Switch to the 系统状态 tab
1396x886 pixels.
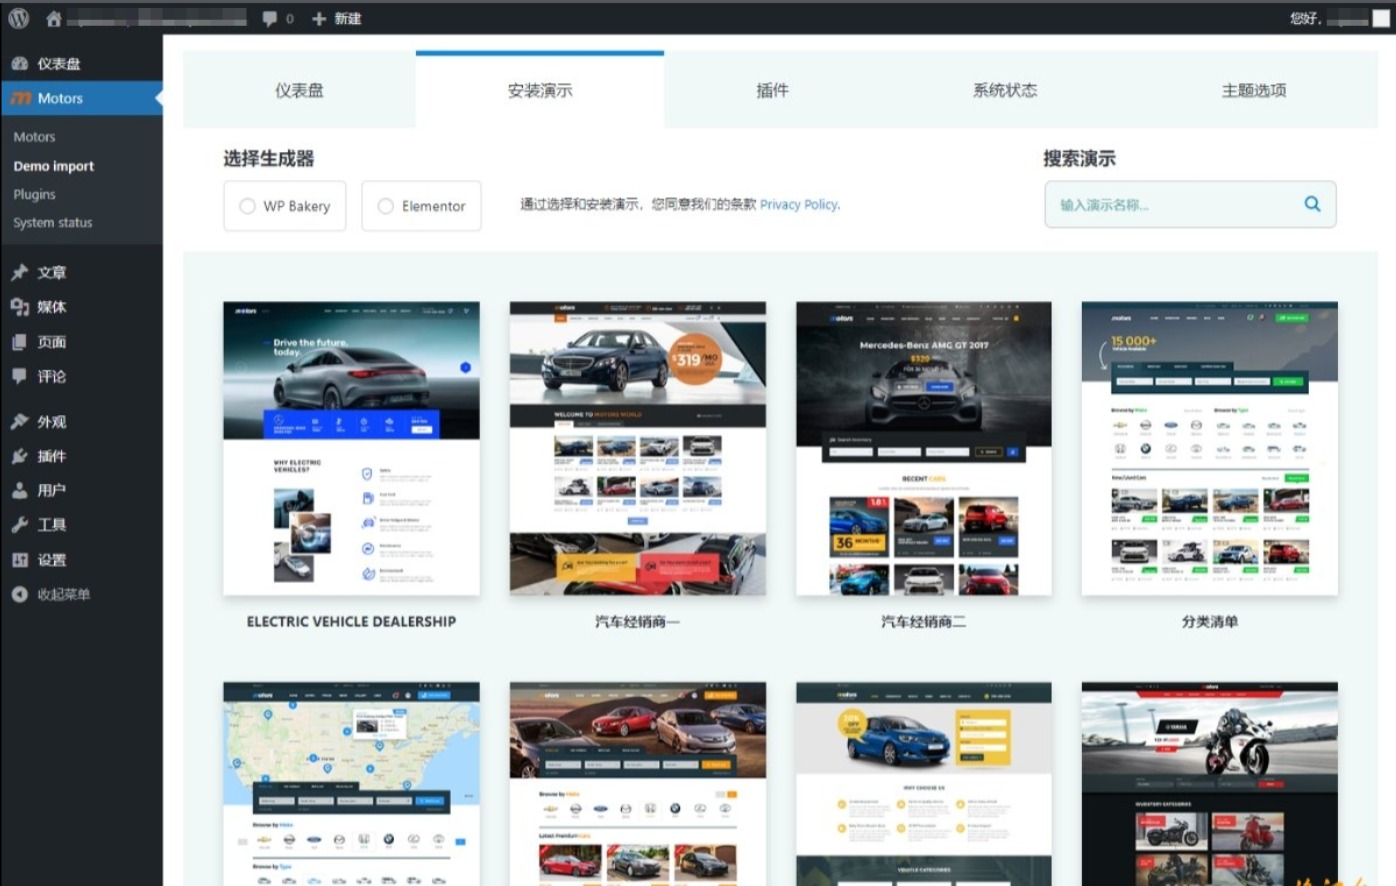click(1005, 90)
